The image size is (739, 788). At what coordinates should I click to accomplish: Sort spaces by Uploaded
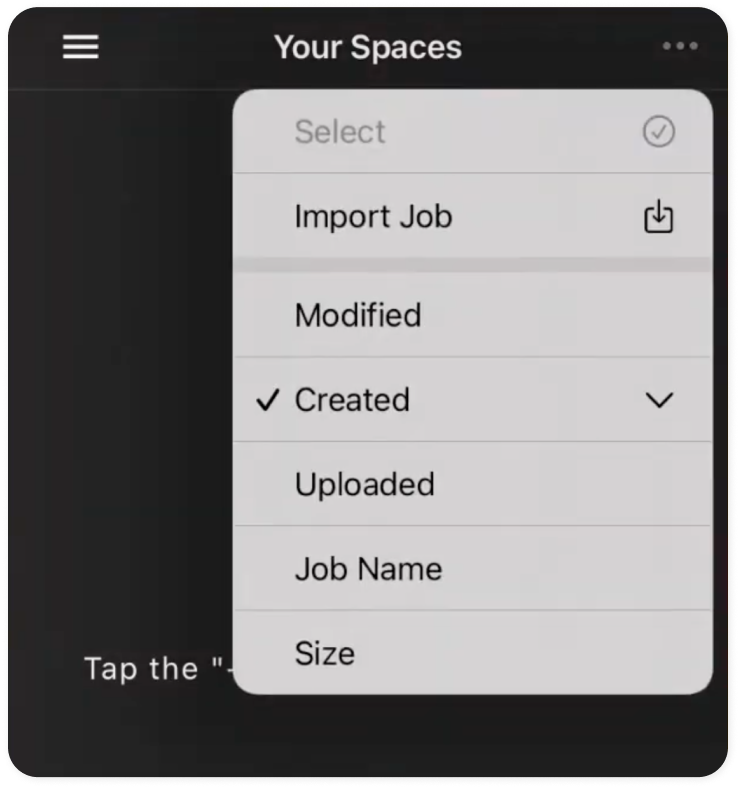point(473,484)
